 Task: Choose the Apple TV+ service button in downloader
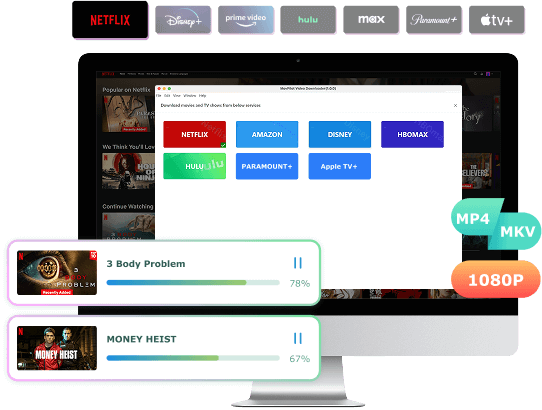point(340,166)
